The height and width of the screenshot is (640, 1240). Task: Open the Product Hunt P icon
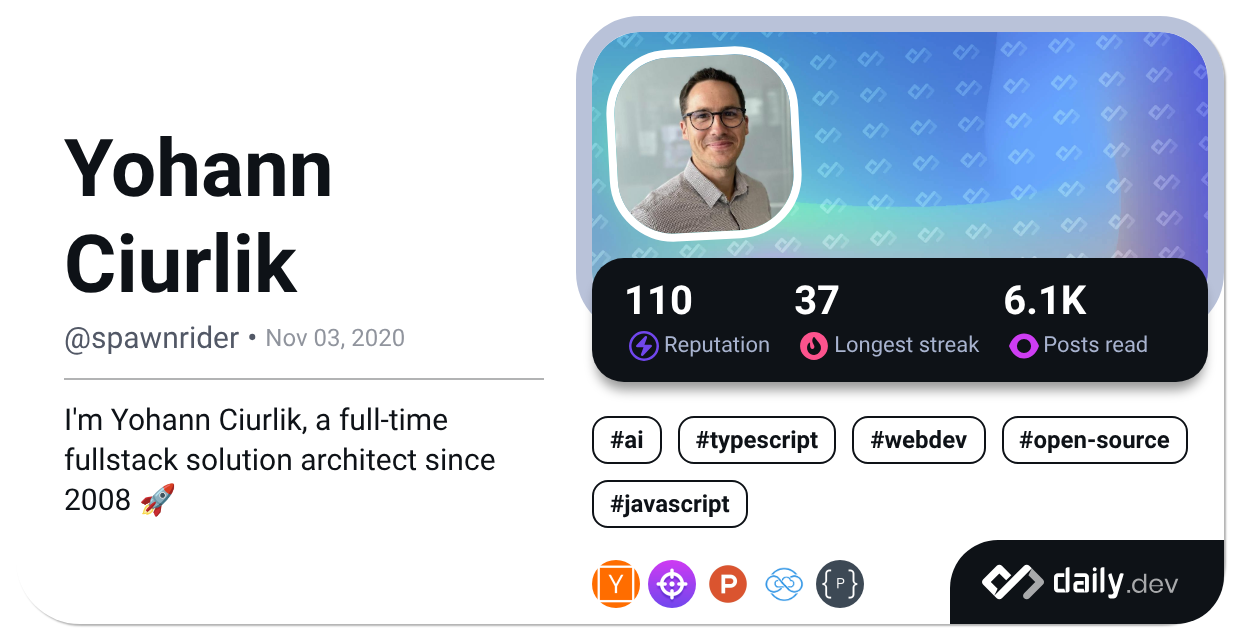[x=728, y=584]
